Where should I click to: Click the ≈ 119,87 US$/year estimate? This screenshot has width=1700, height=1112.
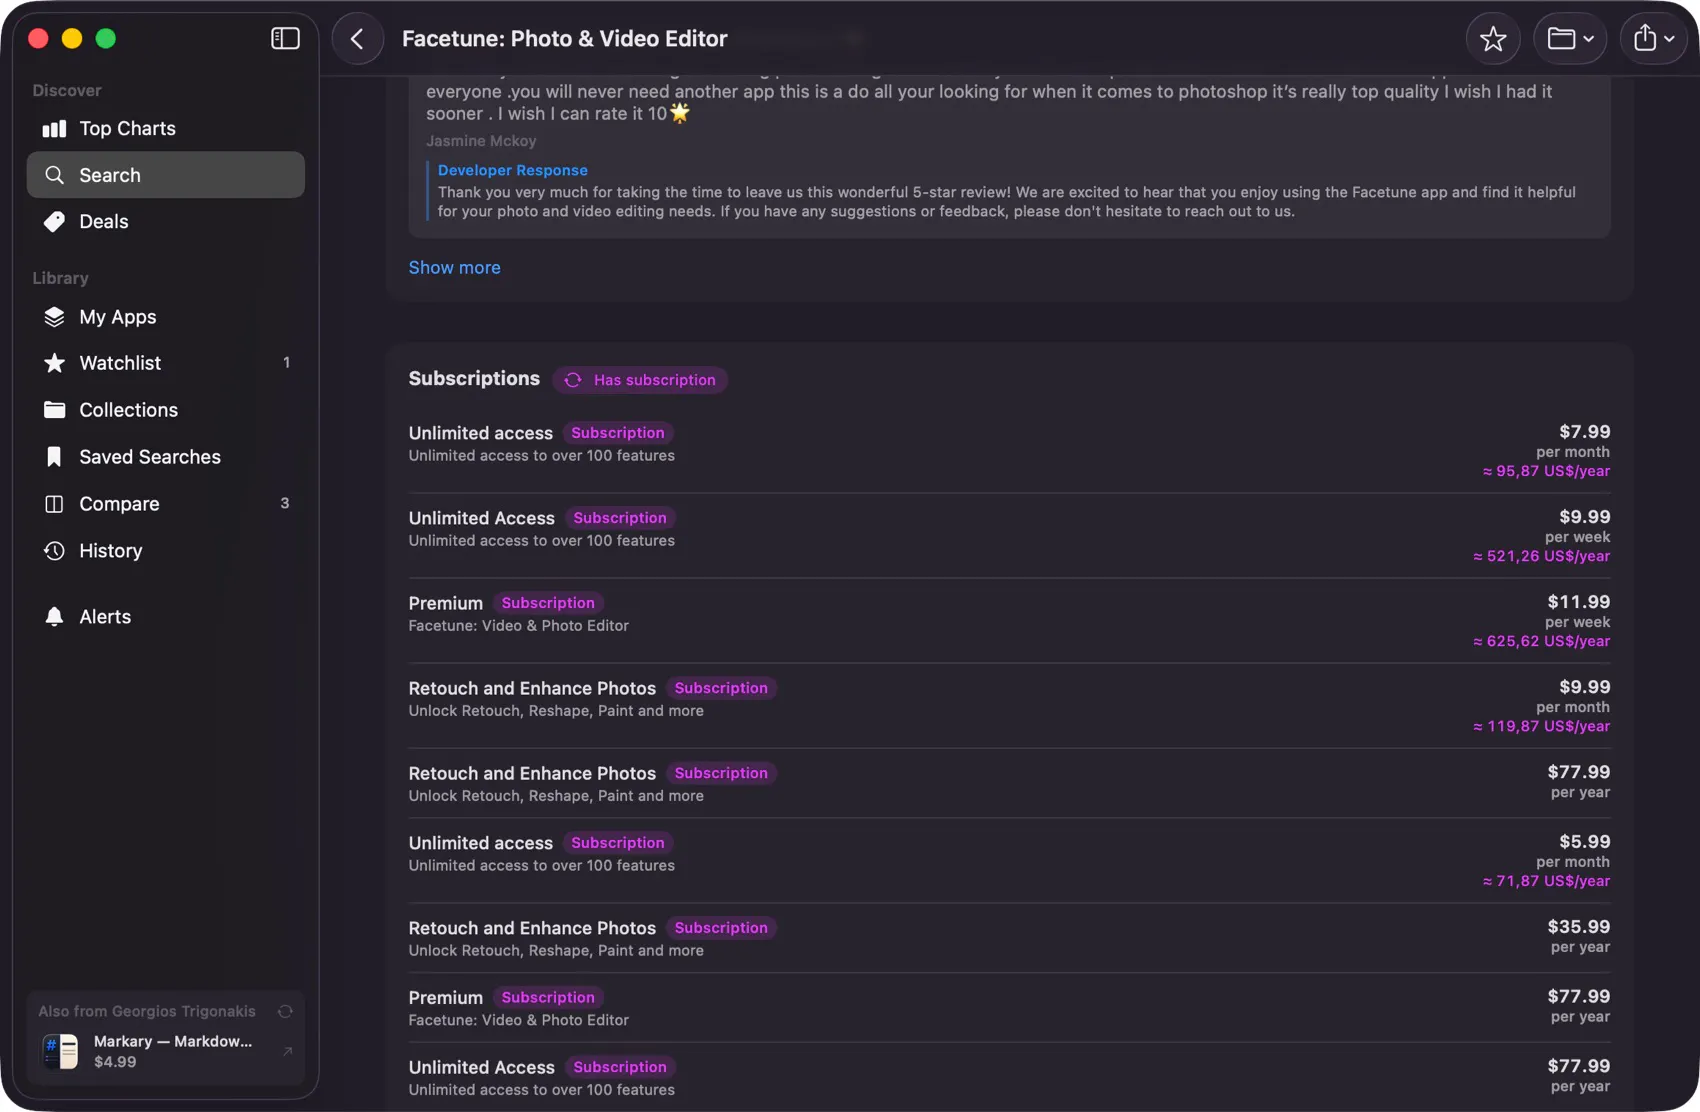pos(1541,727)
